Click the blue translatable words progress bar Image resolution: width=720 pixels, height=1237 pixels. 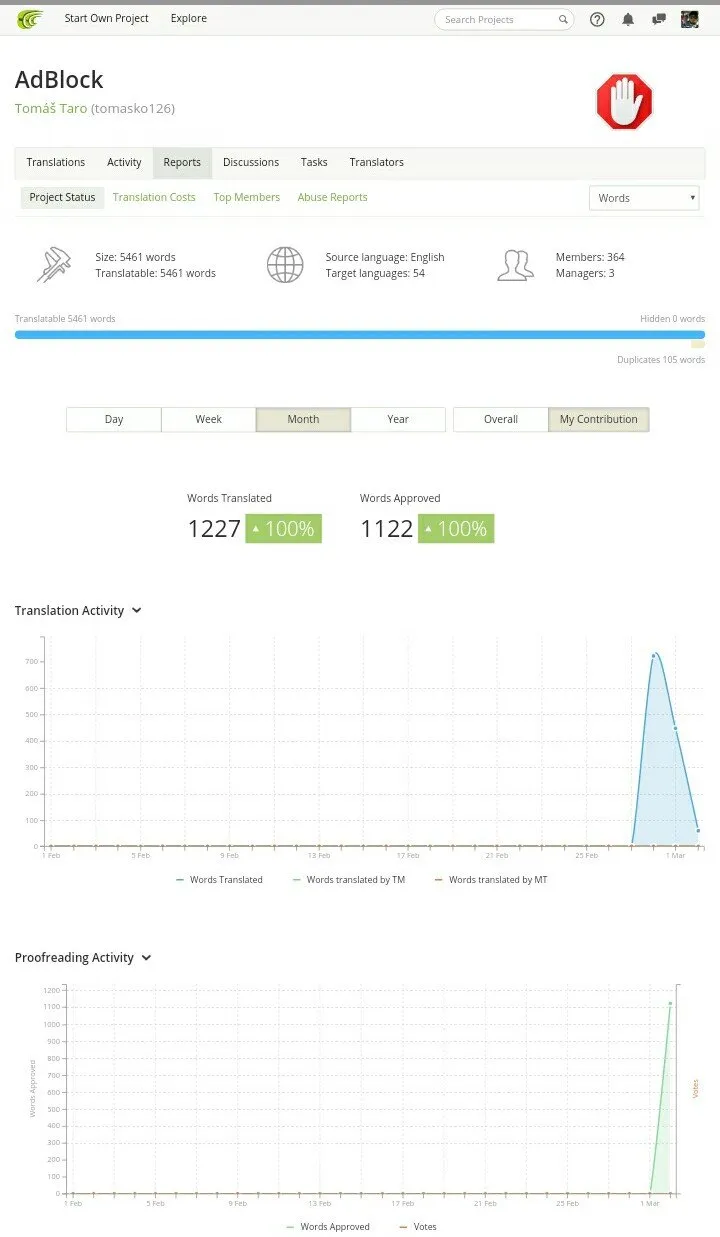pyautogui.click(x=360, y=335)
